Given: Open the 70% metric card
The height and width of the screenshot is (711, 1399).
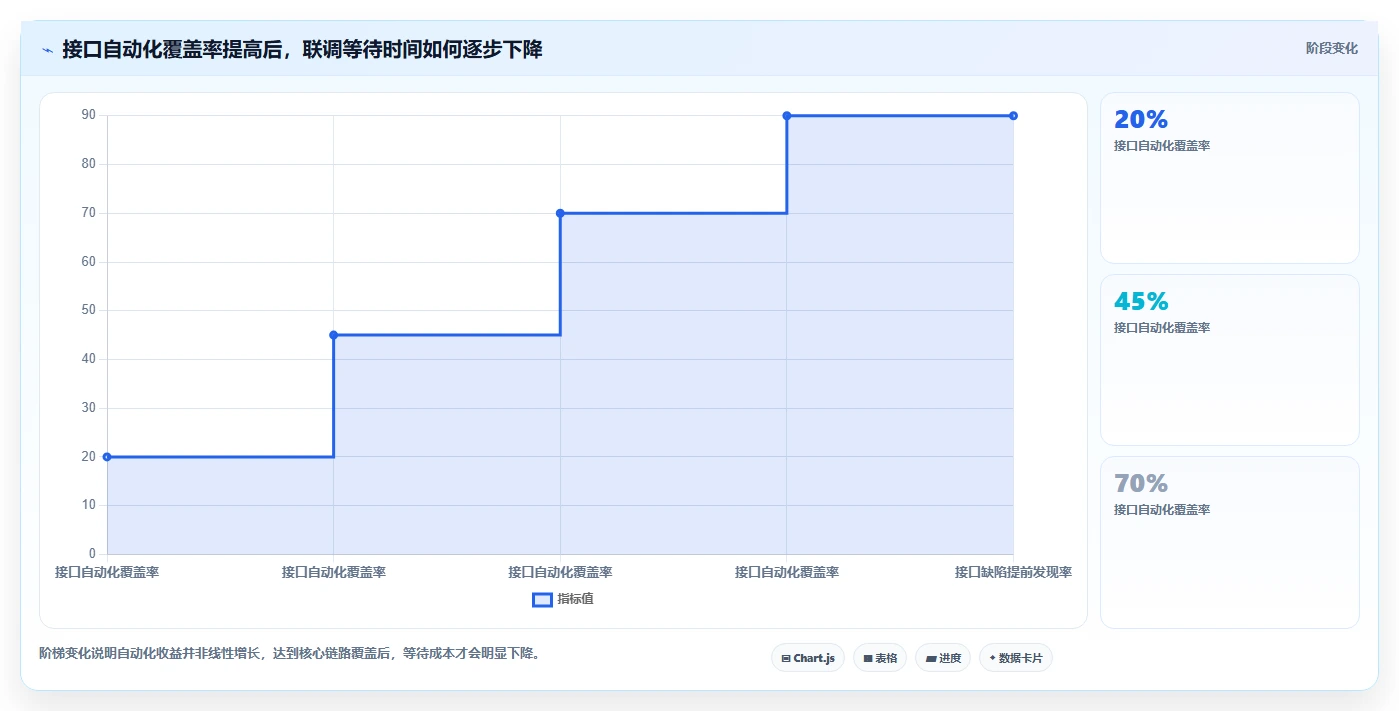Looking at the screenshot, I should tap(1230, 542).
